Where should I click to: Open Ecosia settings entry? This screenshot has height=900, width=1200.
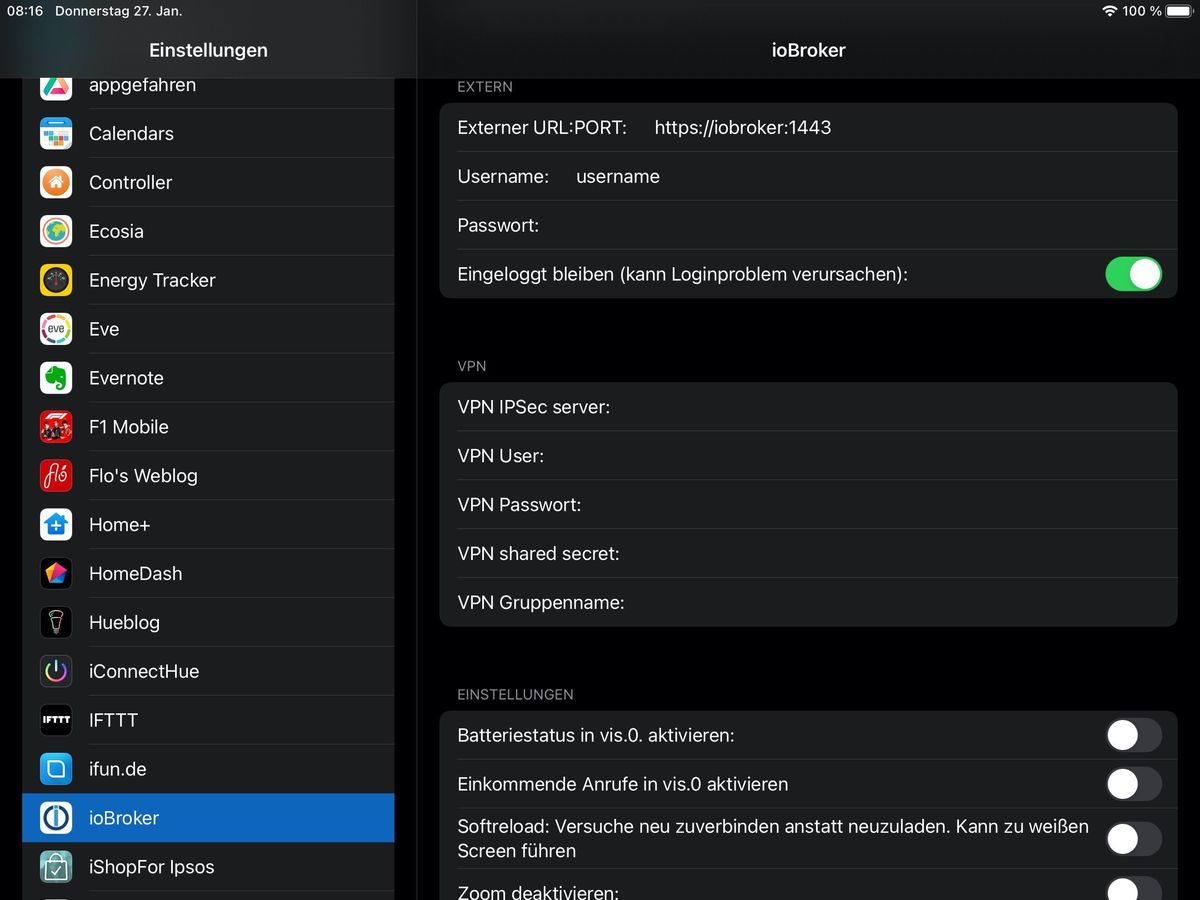click(208, 231)
